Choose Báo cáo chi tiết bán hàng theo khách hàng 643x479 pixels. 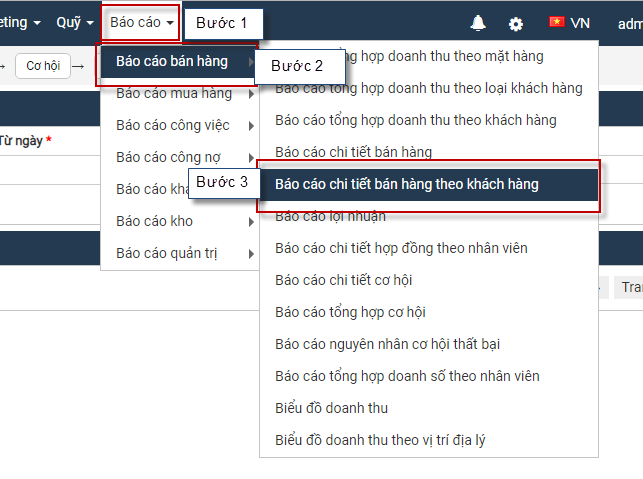407,184
